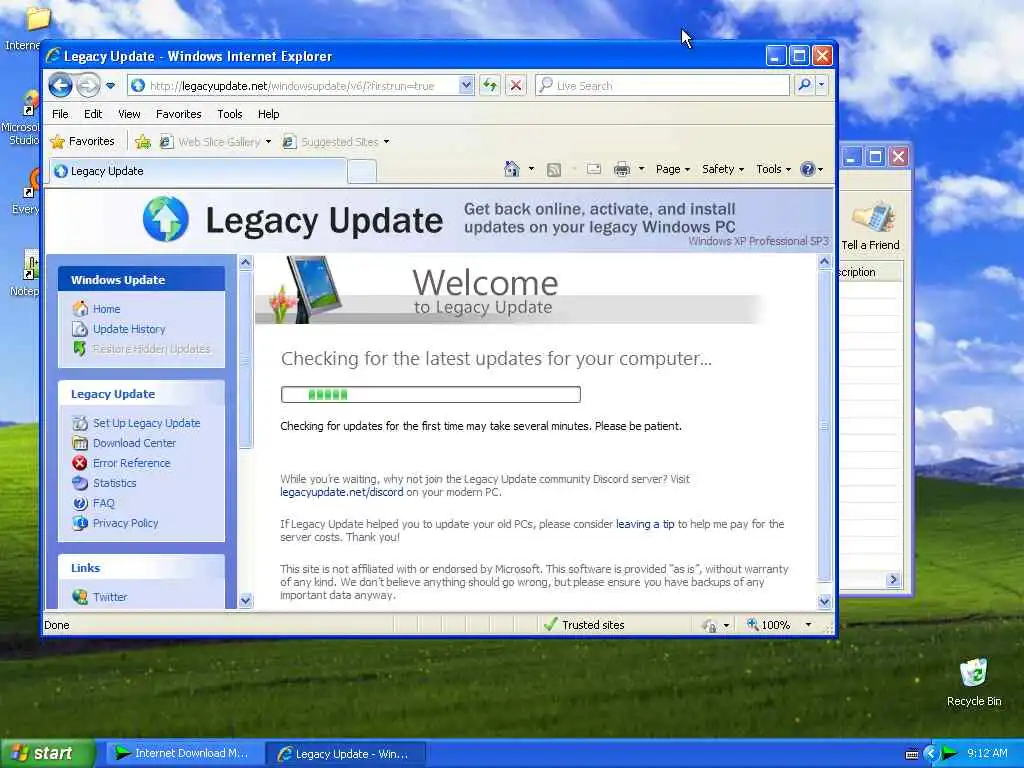
Task: Open a new blank tab
Action: [x=362, y=171]
